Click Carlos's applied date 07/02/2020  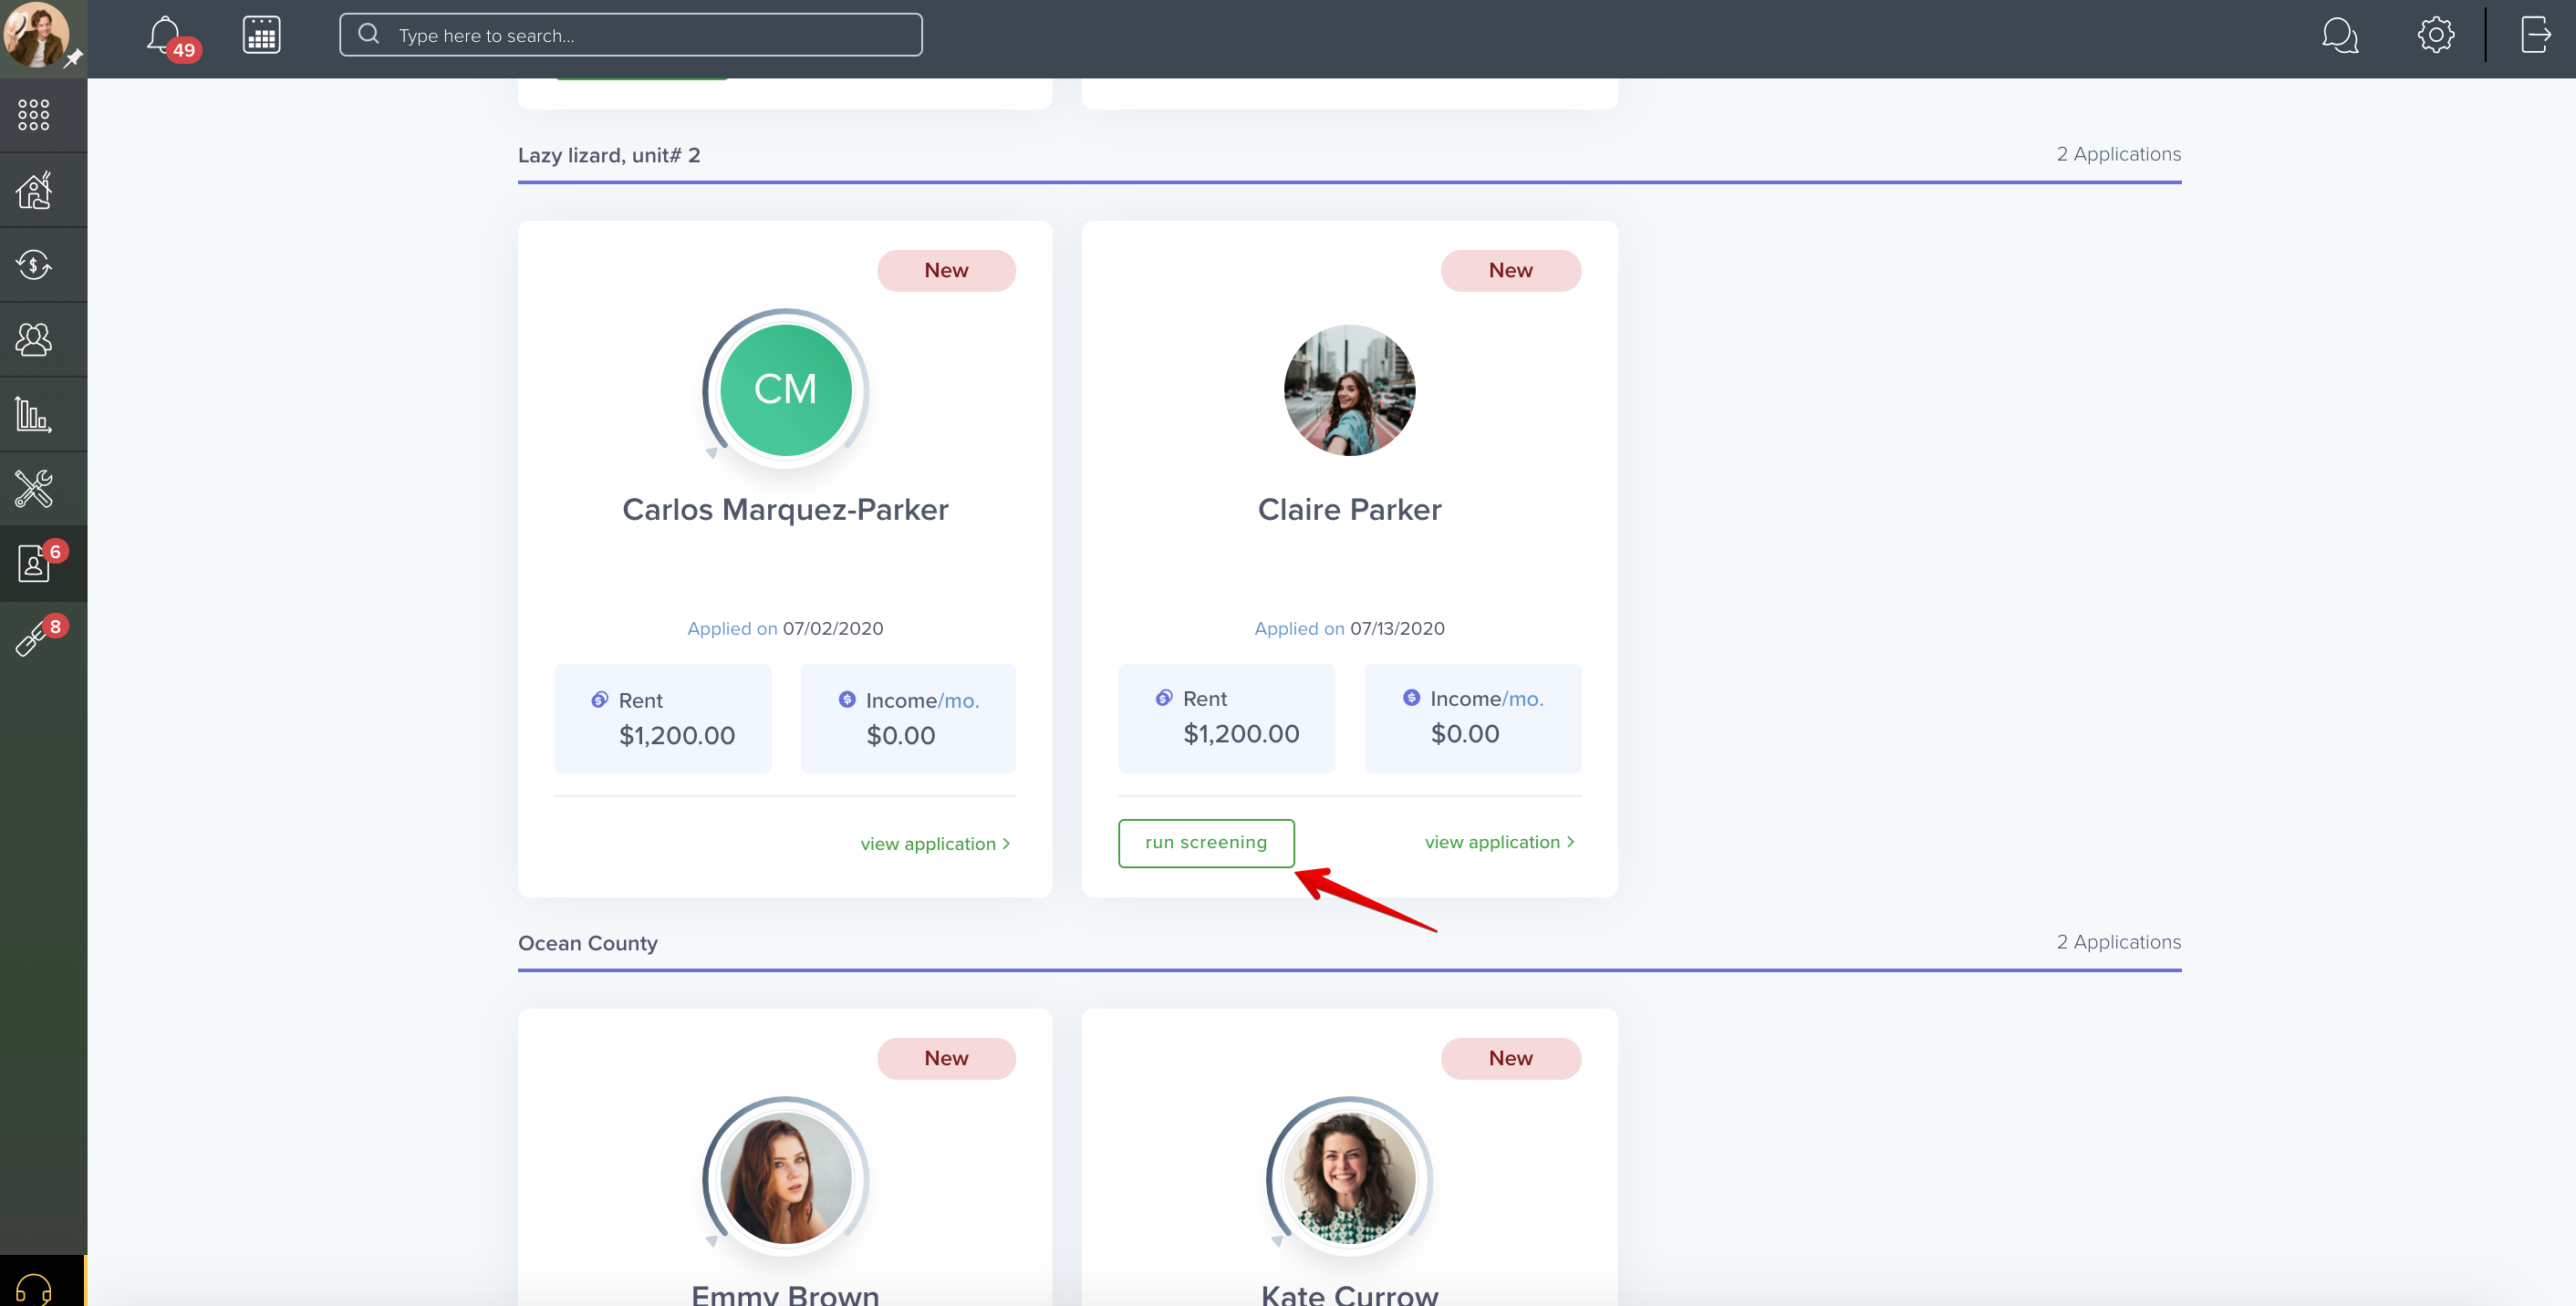(x=833, y=628)
